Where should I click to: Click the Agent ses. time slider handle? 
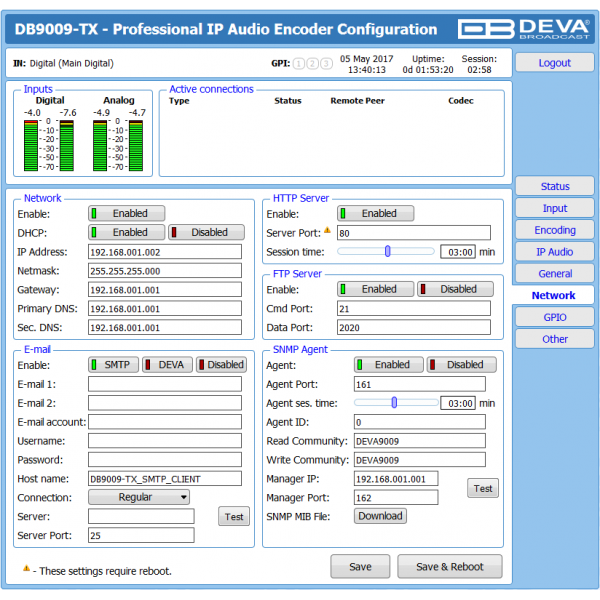394,403
